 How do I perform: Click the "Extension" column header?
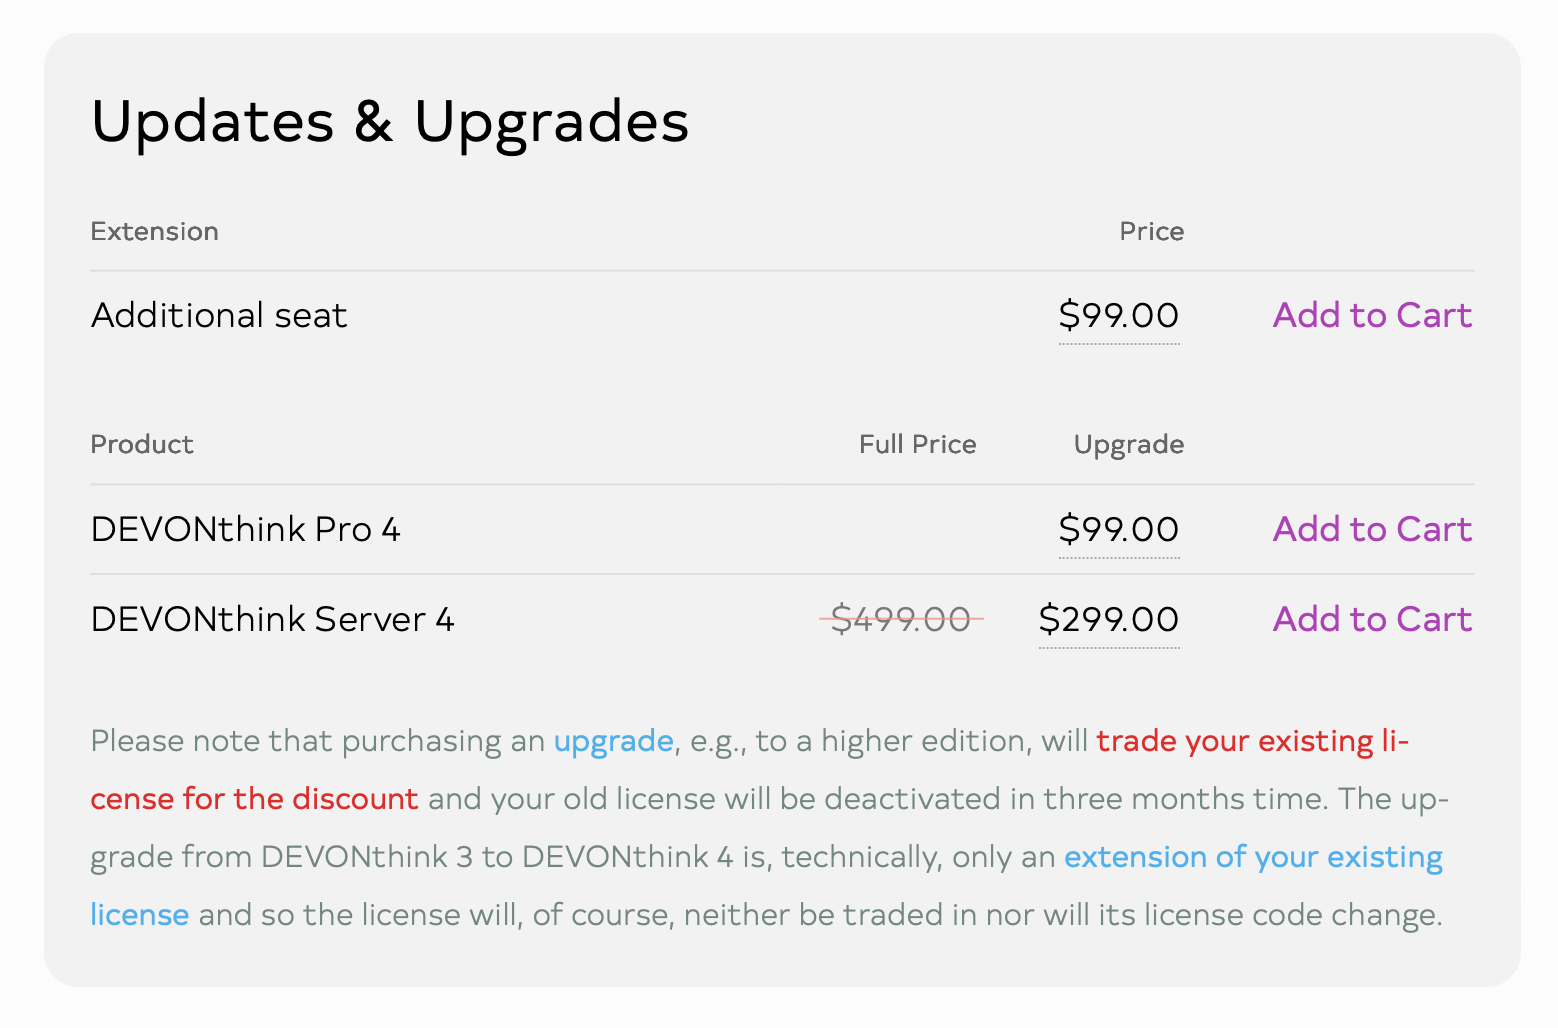click(x=154, y=232)
